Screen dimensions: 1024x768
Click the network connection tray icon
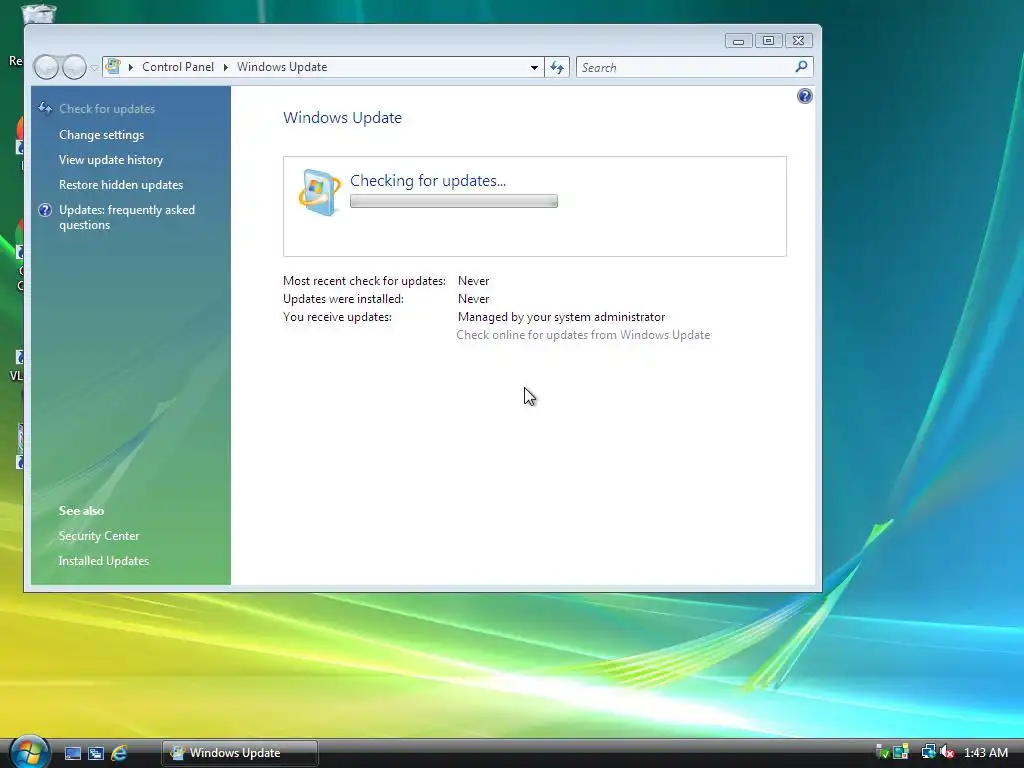[x=928, y=752]
